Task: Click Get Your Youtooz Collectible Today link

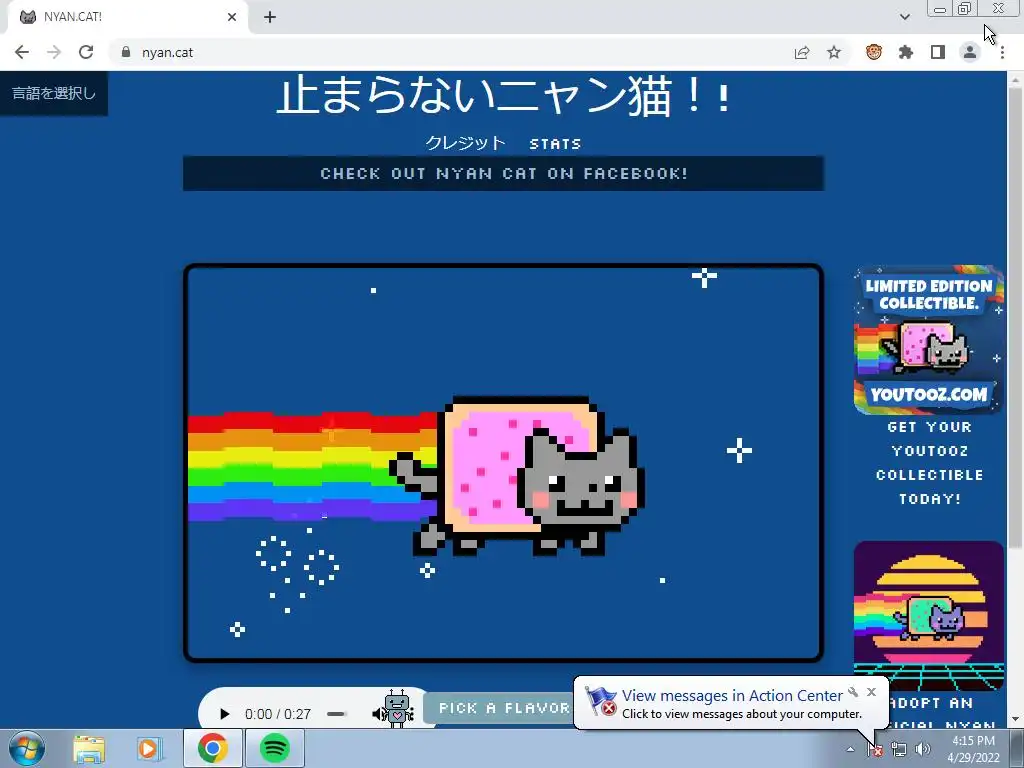Action: click(929, 462)
